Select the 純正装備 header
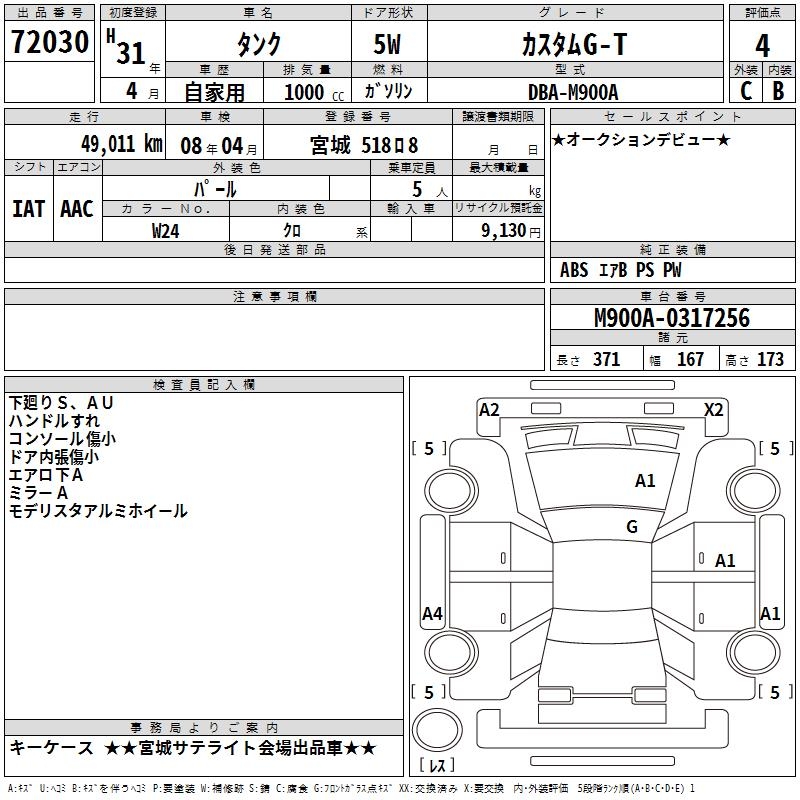The height and width of the screenshot is (800, 800). (672, 249)
